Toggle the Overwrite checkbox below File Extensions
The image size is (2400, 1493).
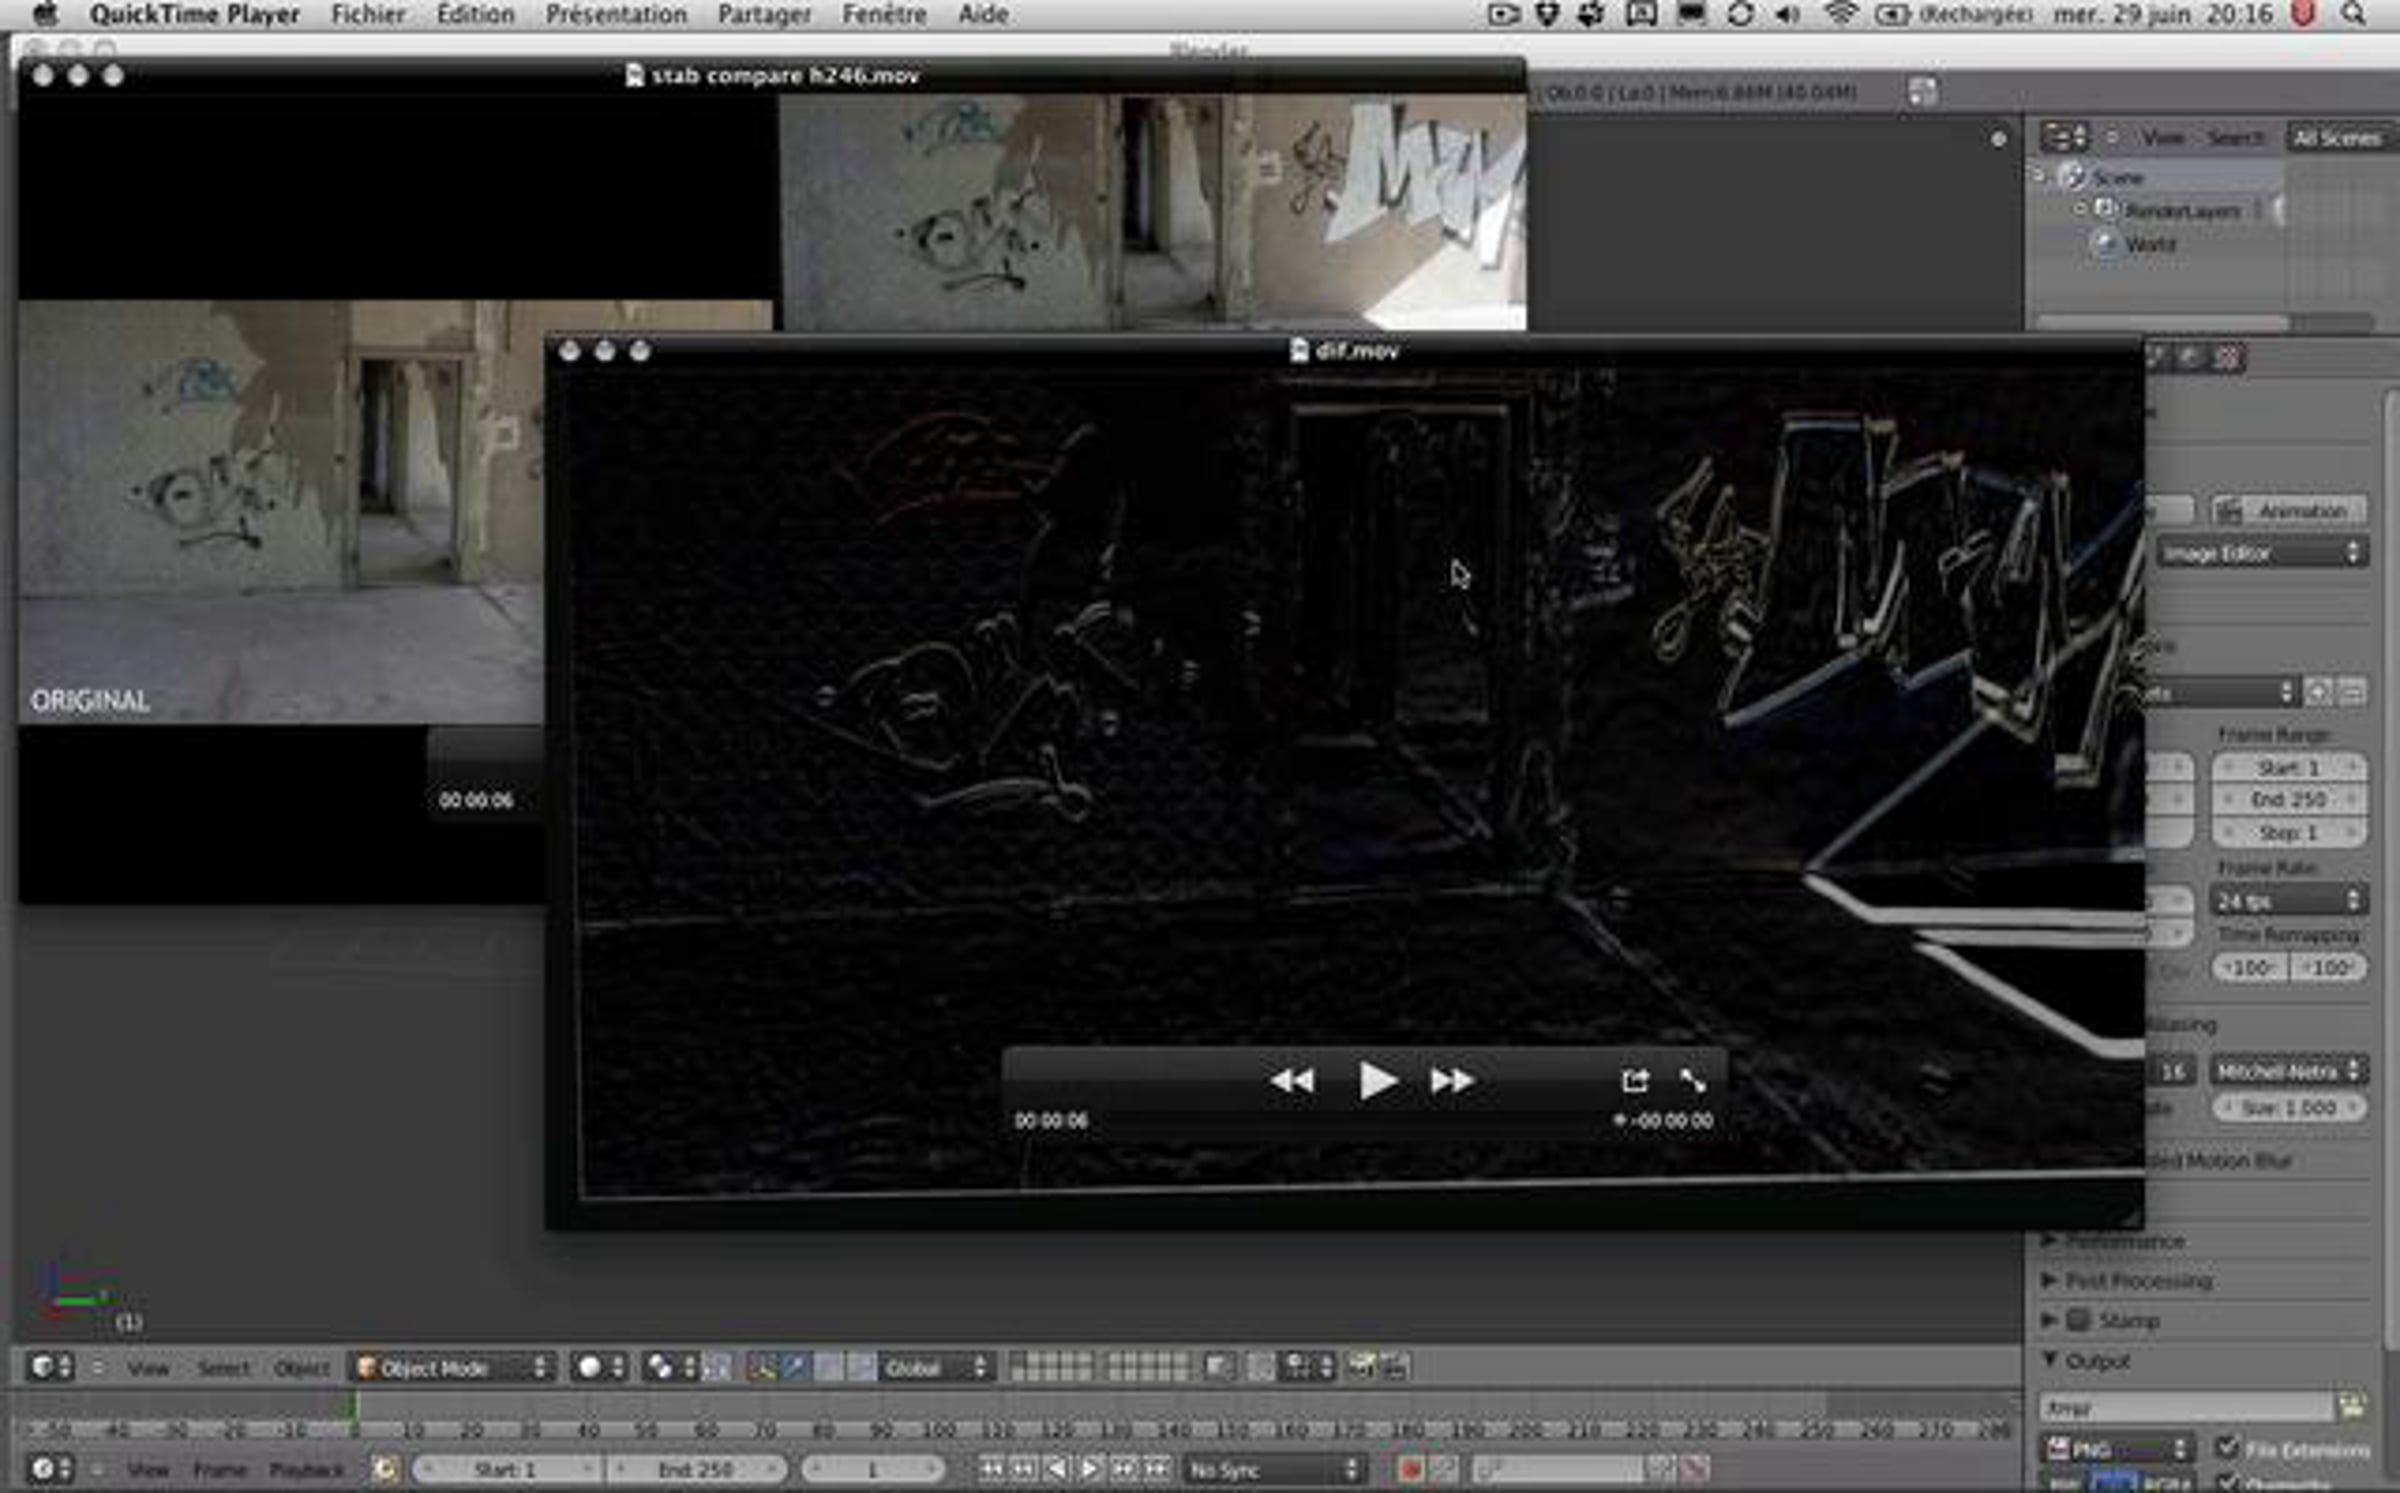(2228, 1482)
